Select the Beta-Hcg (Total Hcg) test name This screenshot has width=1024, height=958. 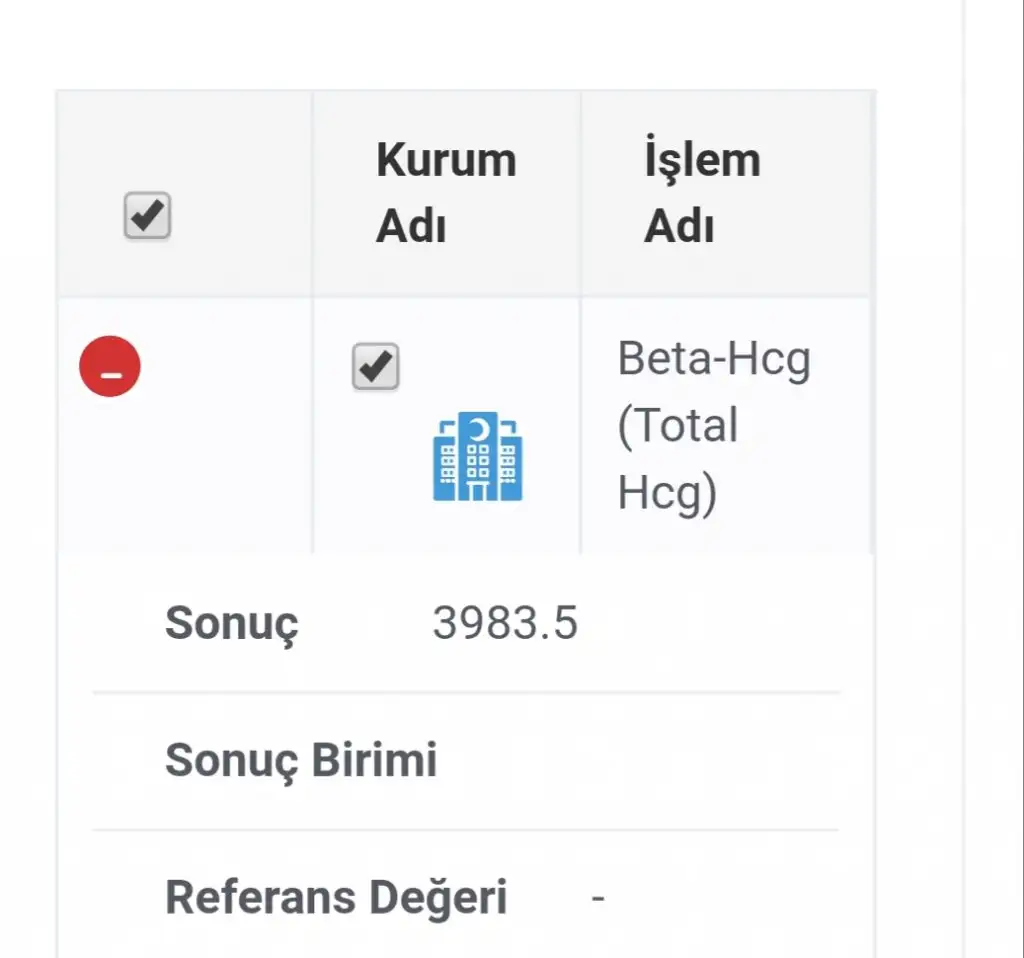coord(713,425)
